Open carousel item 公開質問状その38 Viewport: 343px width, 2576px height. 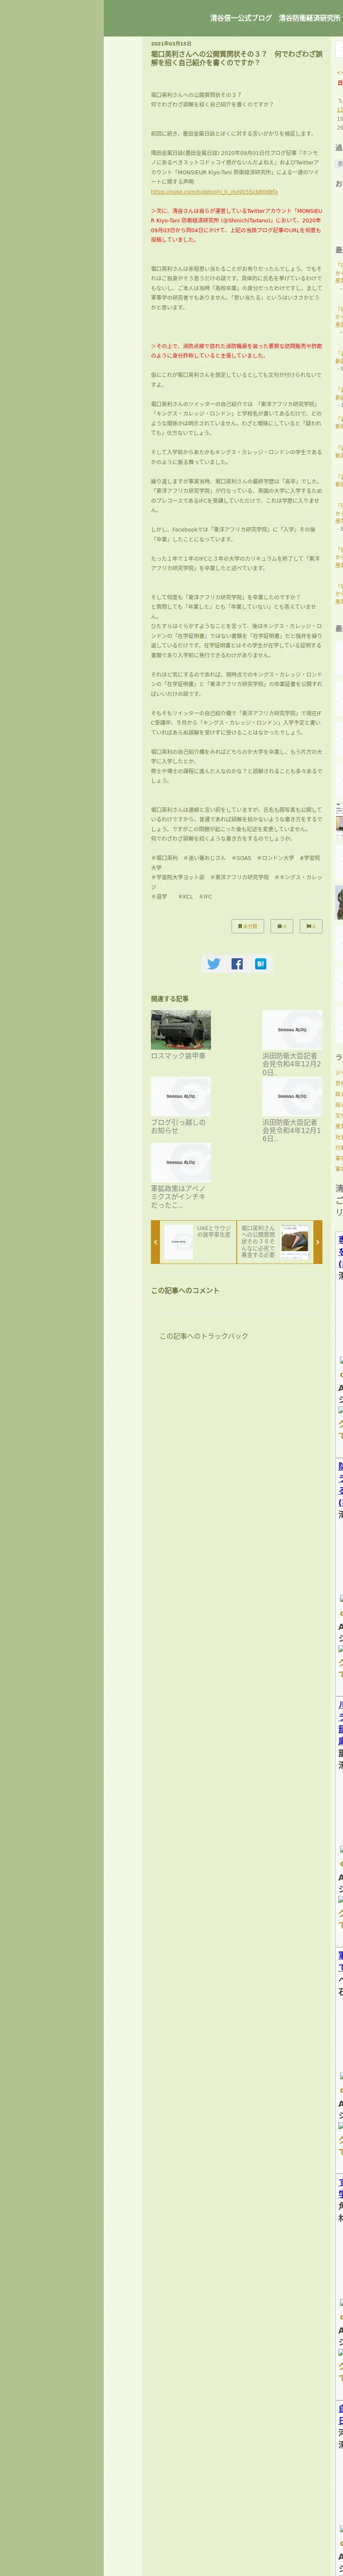(275, 1242)
